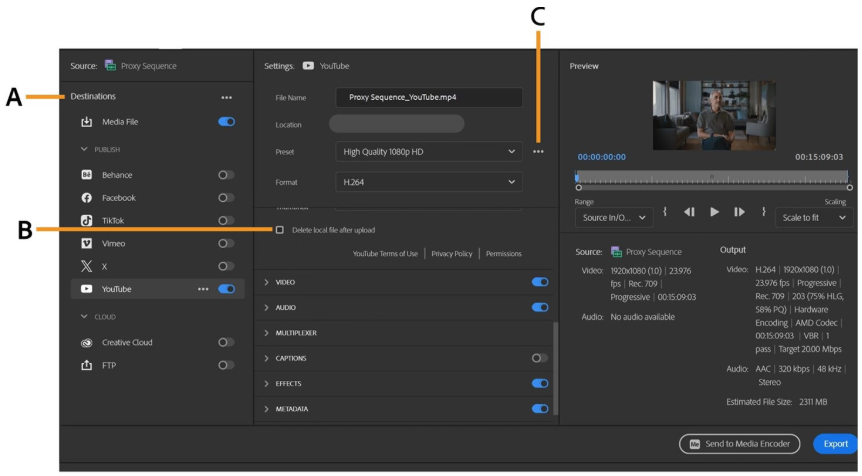Screen dimensions: 862x476
Task: Expand the MULTIPLEXER settings section
Action: [267, 333]
